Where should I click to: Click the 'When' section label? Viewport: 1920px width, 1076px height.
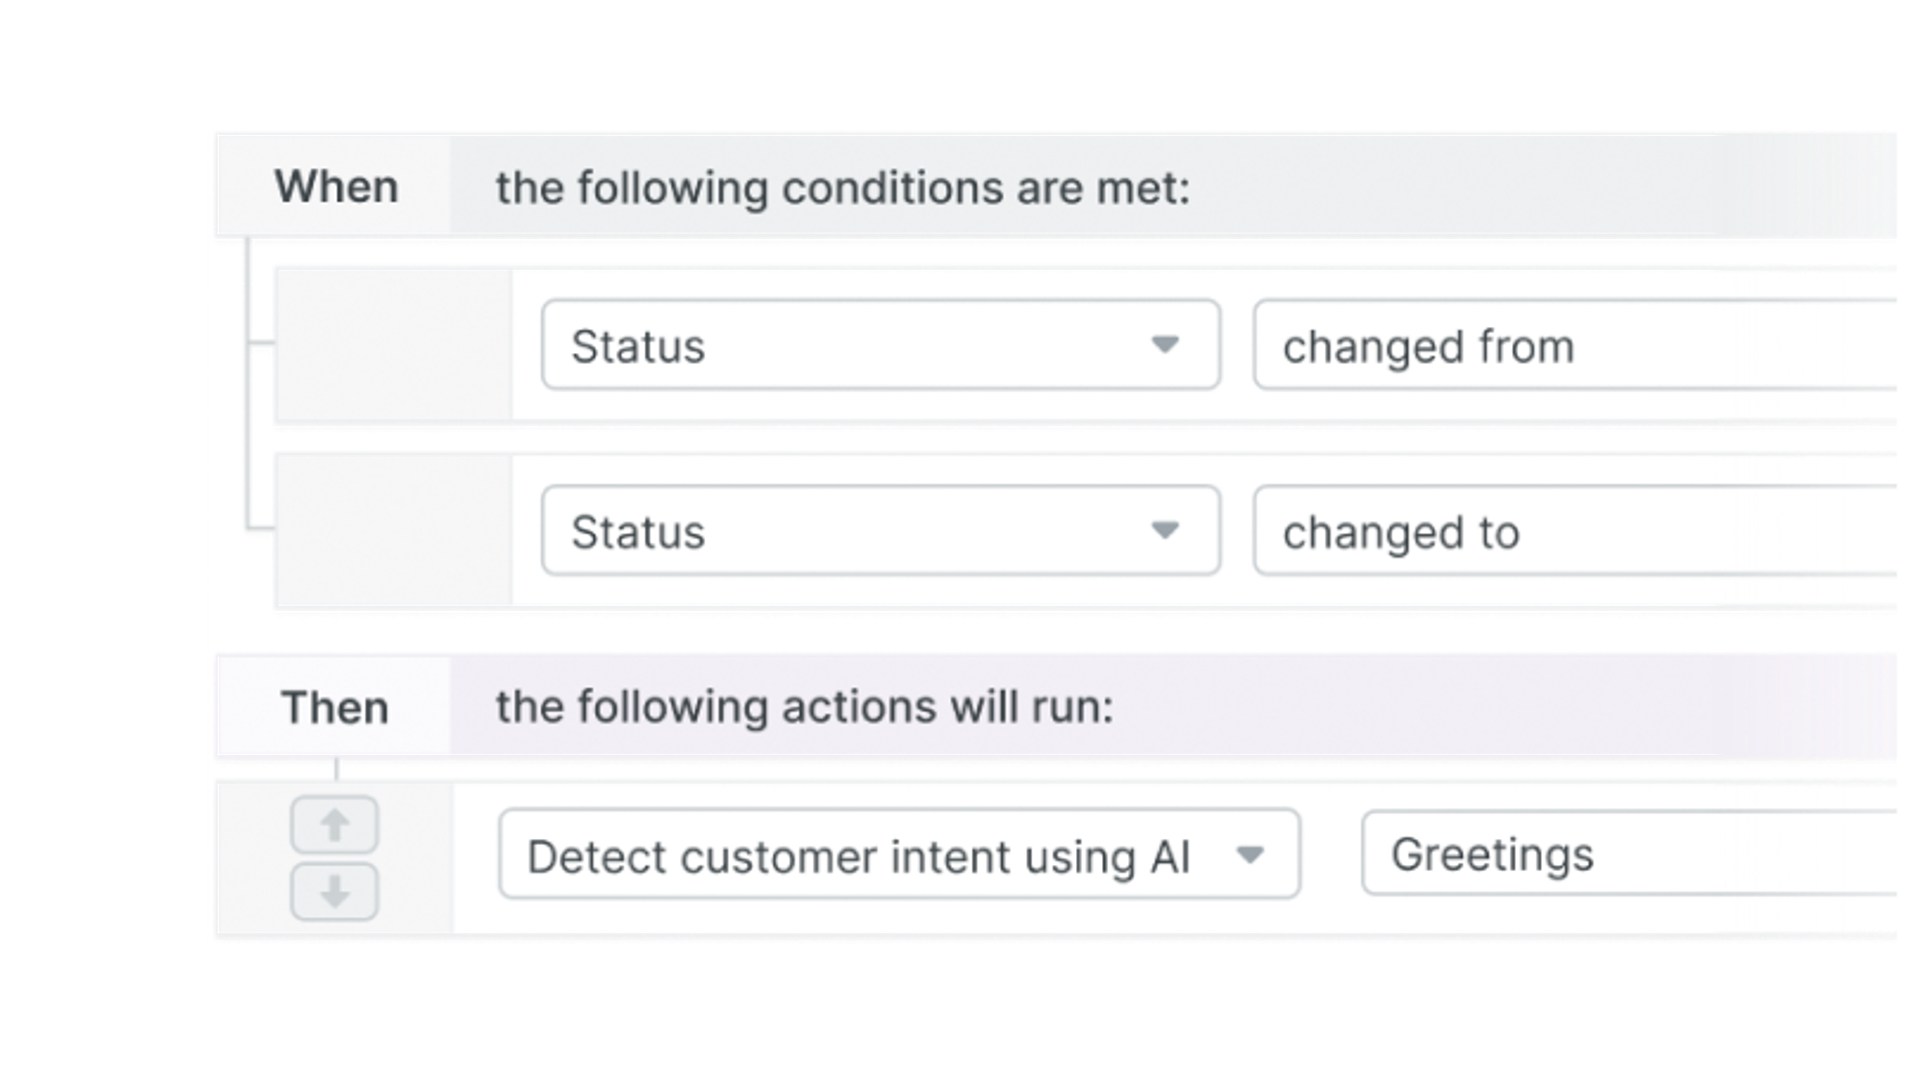(x=336, y=187)
